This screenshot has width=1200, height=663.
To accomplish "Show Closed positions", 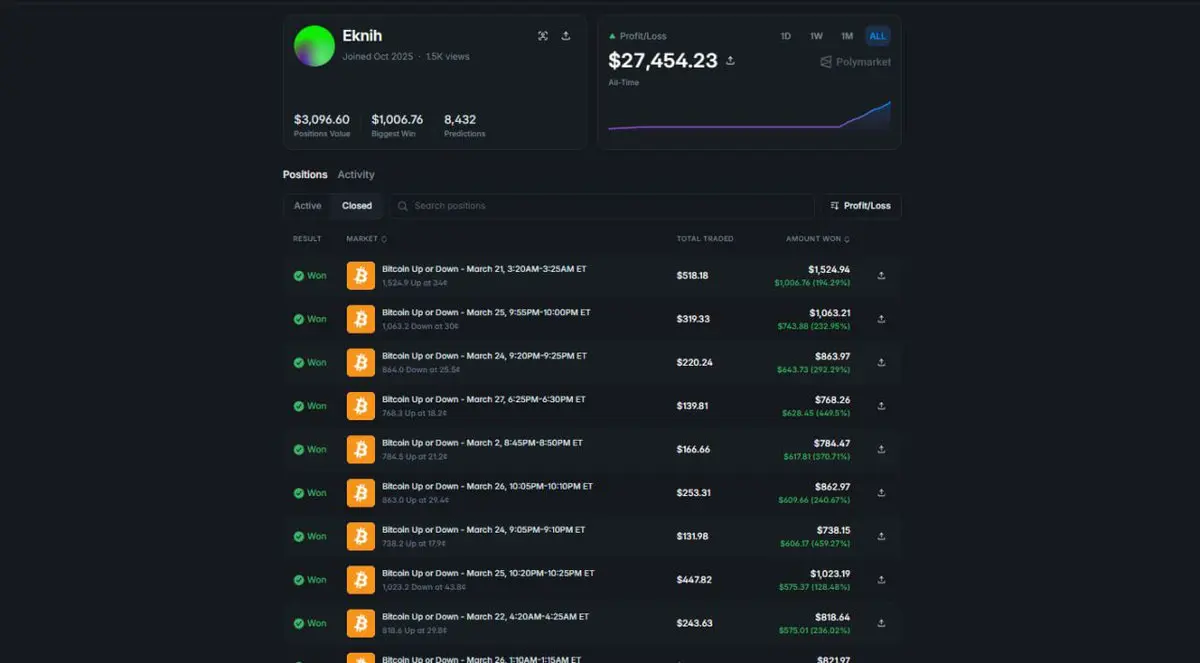I will (357, 206).
